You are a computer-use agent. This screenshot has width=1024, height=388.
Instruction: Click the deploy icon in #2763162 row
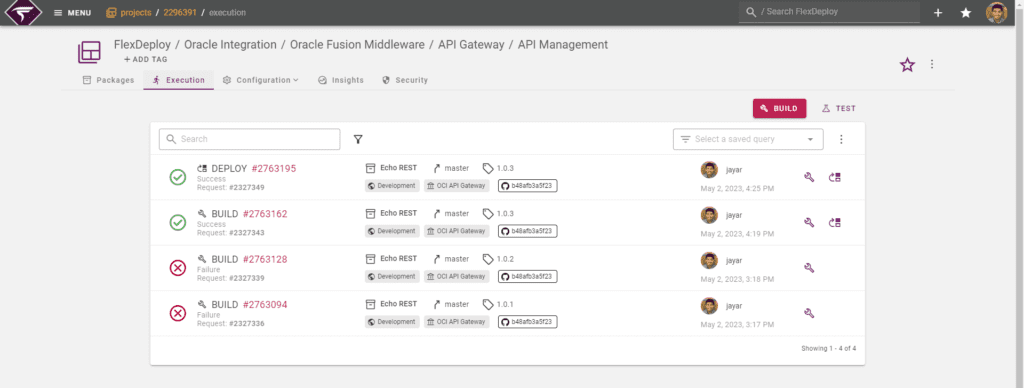pos(835,223)
